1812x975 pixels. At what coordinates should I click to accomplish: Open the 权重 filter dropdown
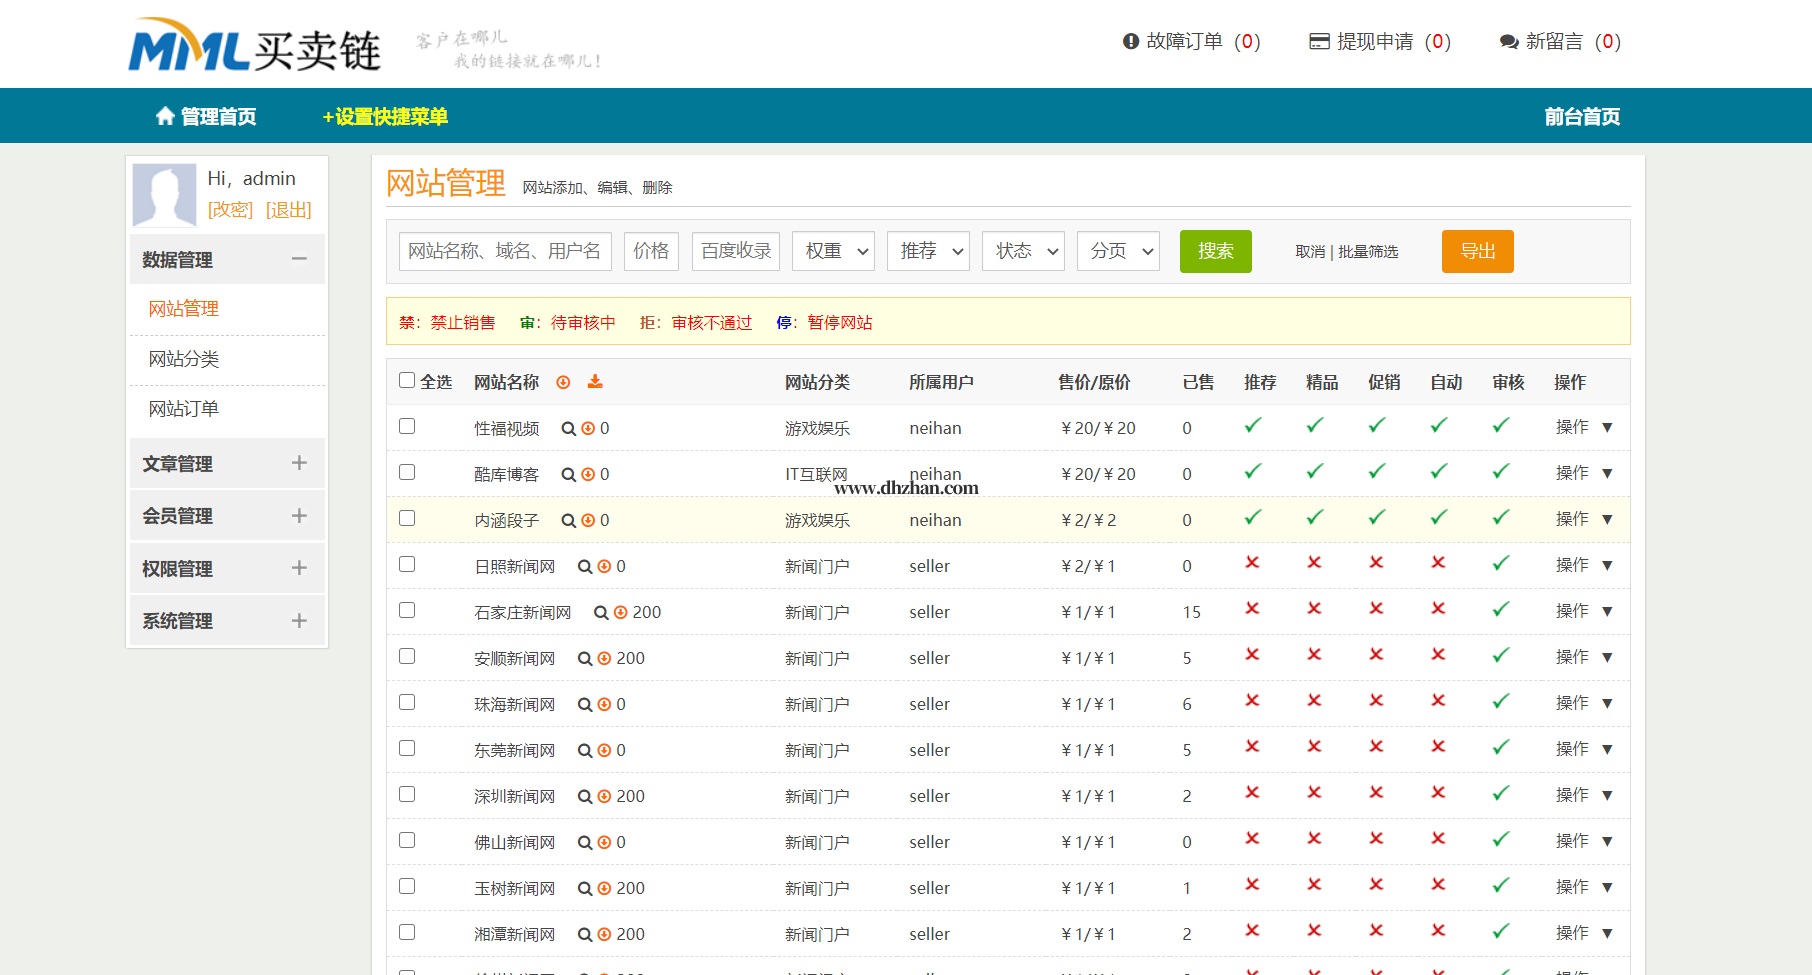[x=833, y=251]
